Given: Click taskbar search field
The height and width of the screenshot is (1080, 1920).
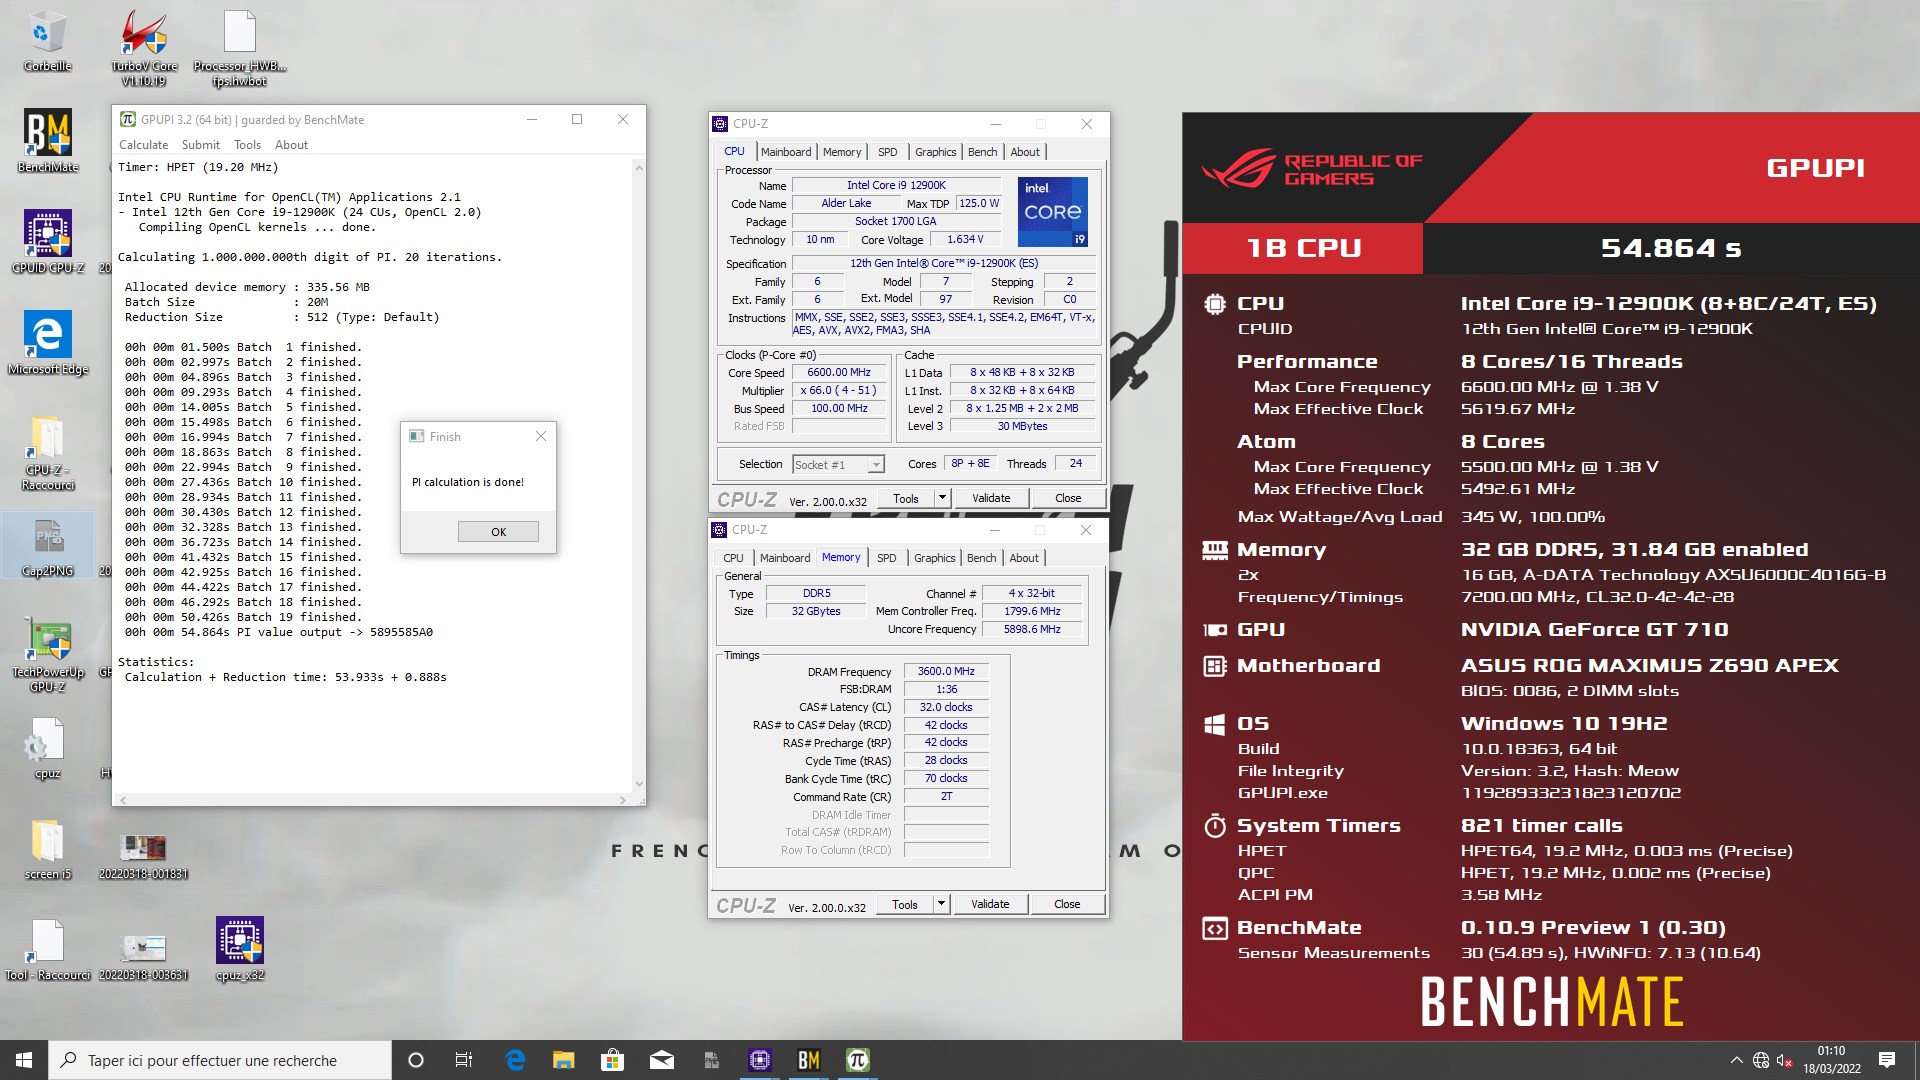Looking at the screenshot, I should coord(220,1060).
